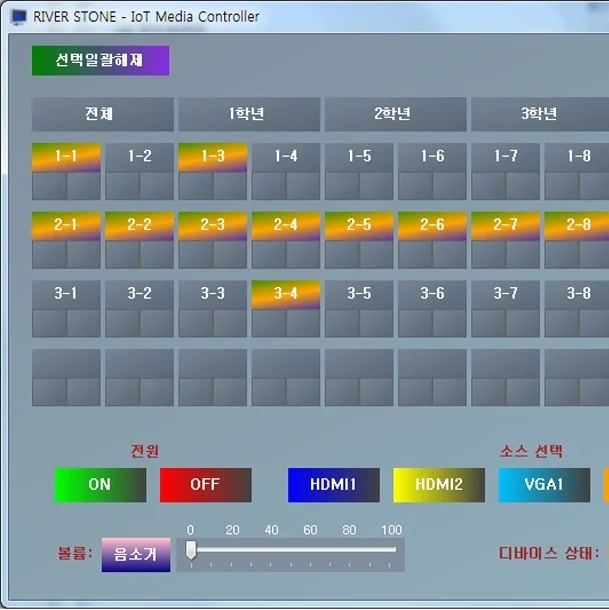Viewport: 609px width, 610px height.
Task: Select classroom 1-8
Action: [577, 157]
